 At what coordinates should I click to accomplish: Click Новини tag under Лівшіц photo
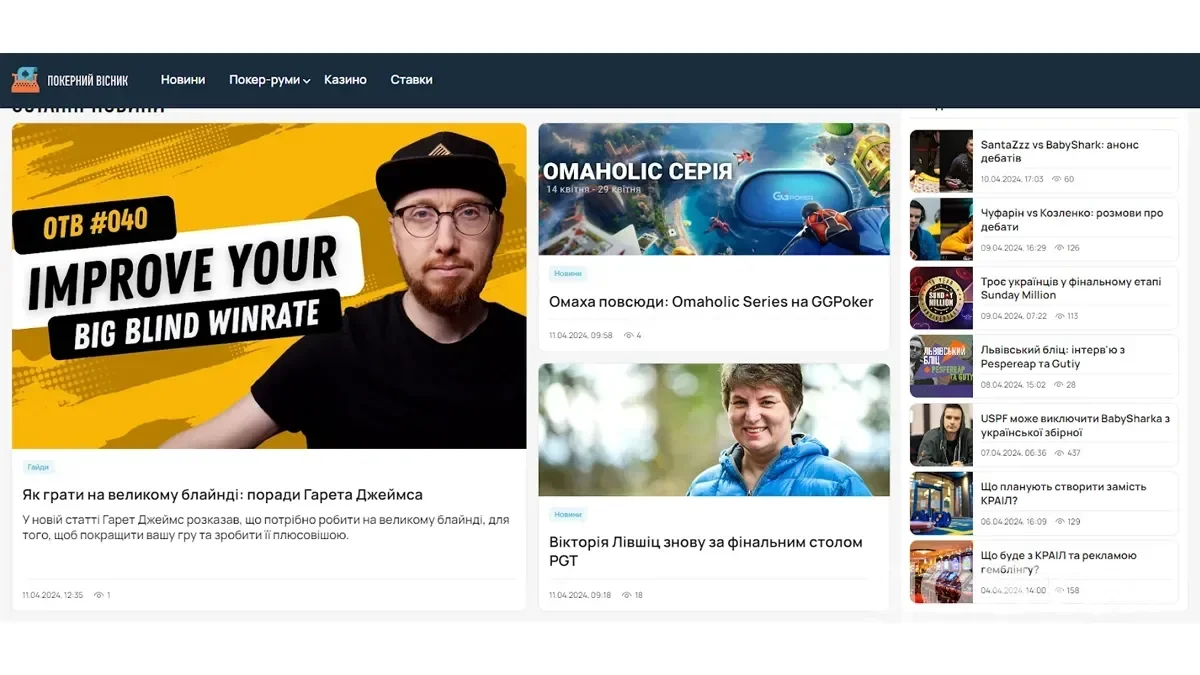[x=567, y=514]
